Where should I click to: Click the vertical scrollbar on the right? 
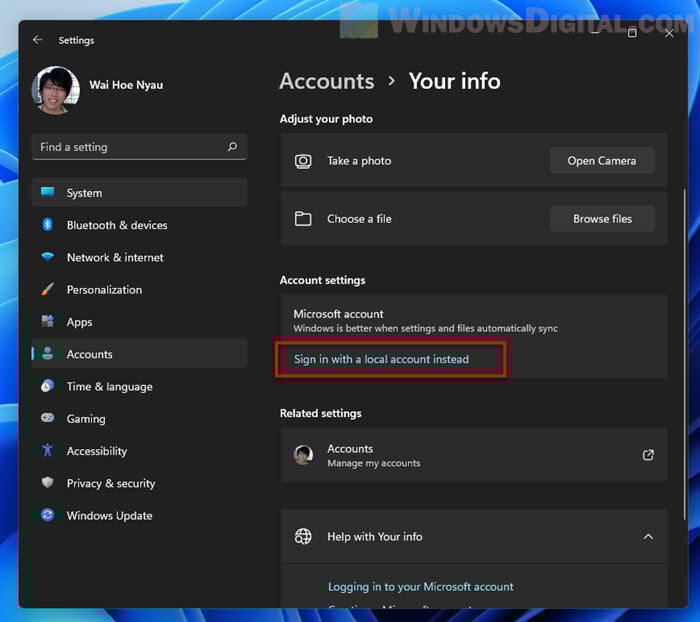(684, 354)
